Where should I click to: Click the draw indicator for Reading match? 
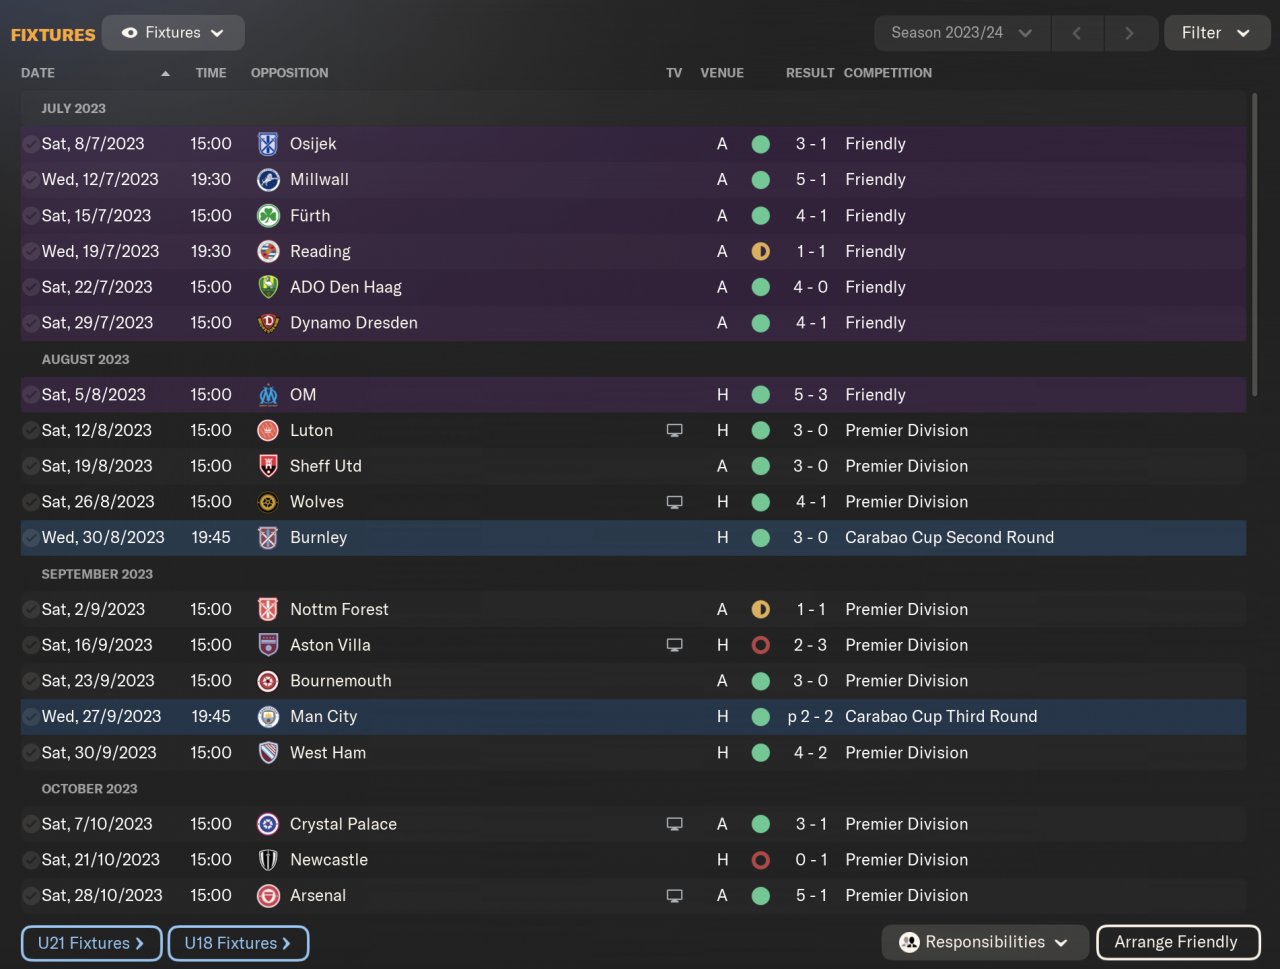[x=760, y=252]
